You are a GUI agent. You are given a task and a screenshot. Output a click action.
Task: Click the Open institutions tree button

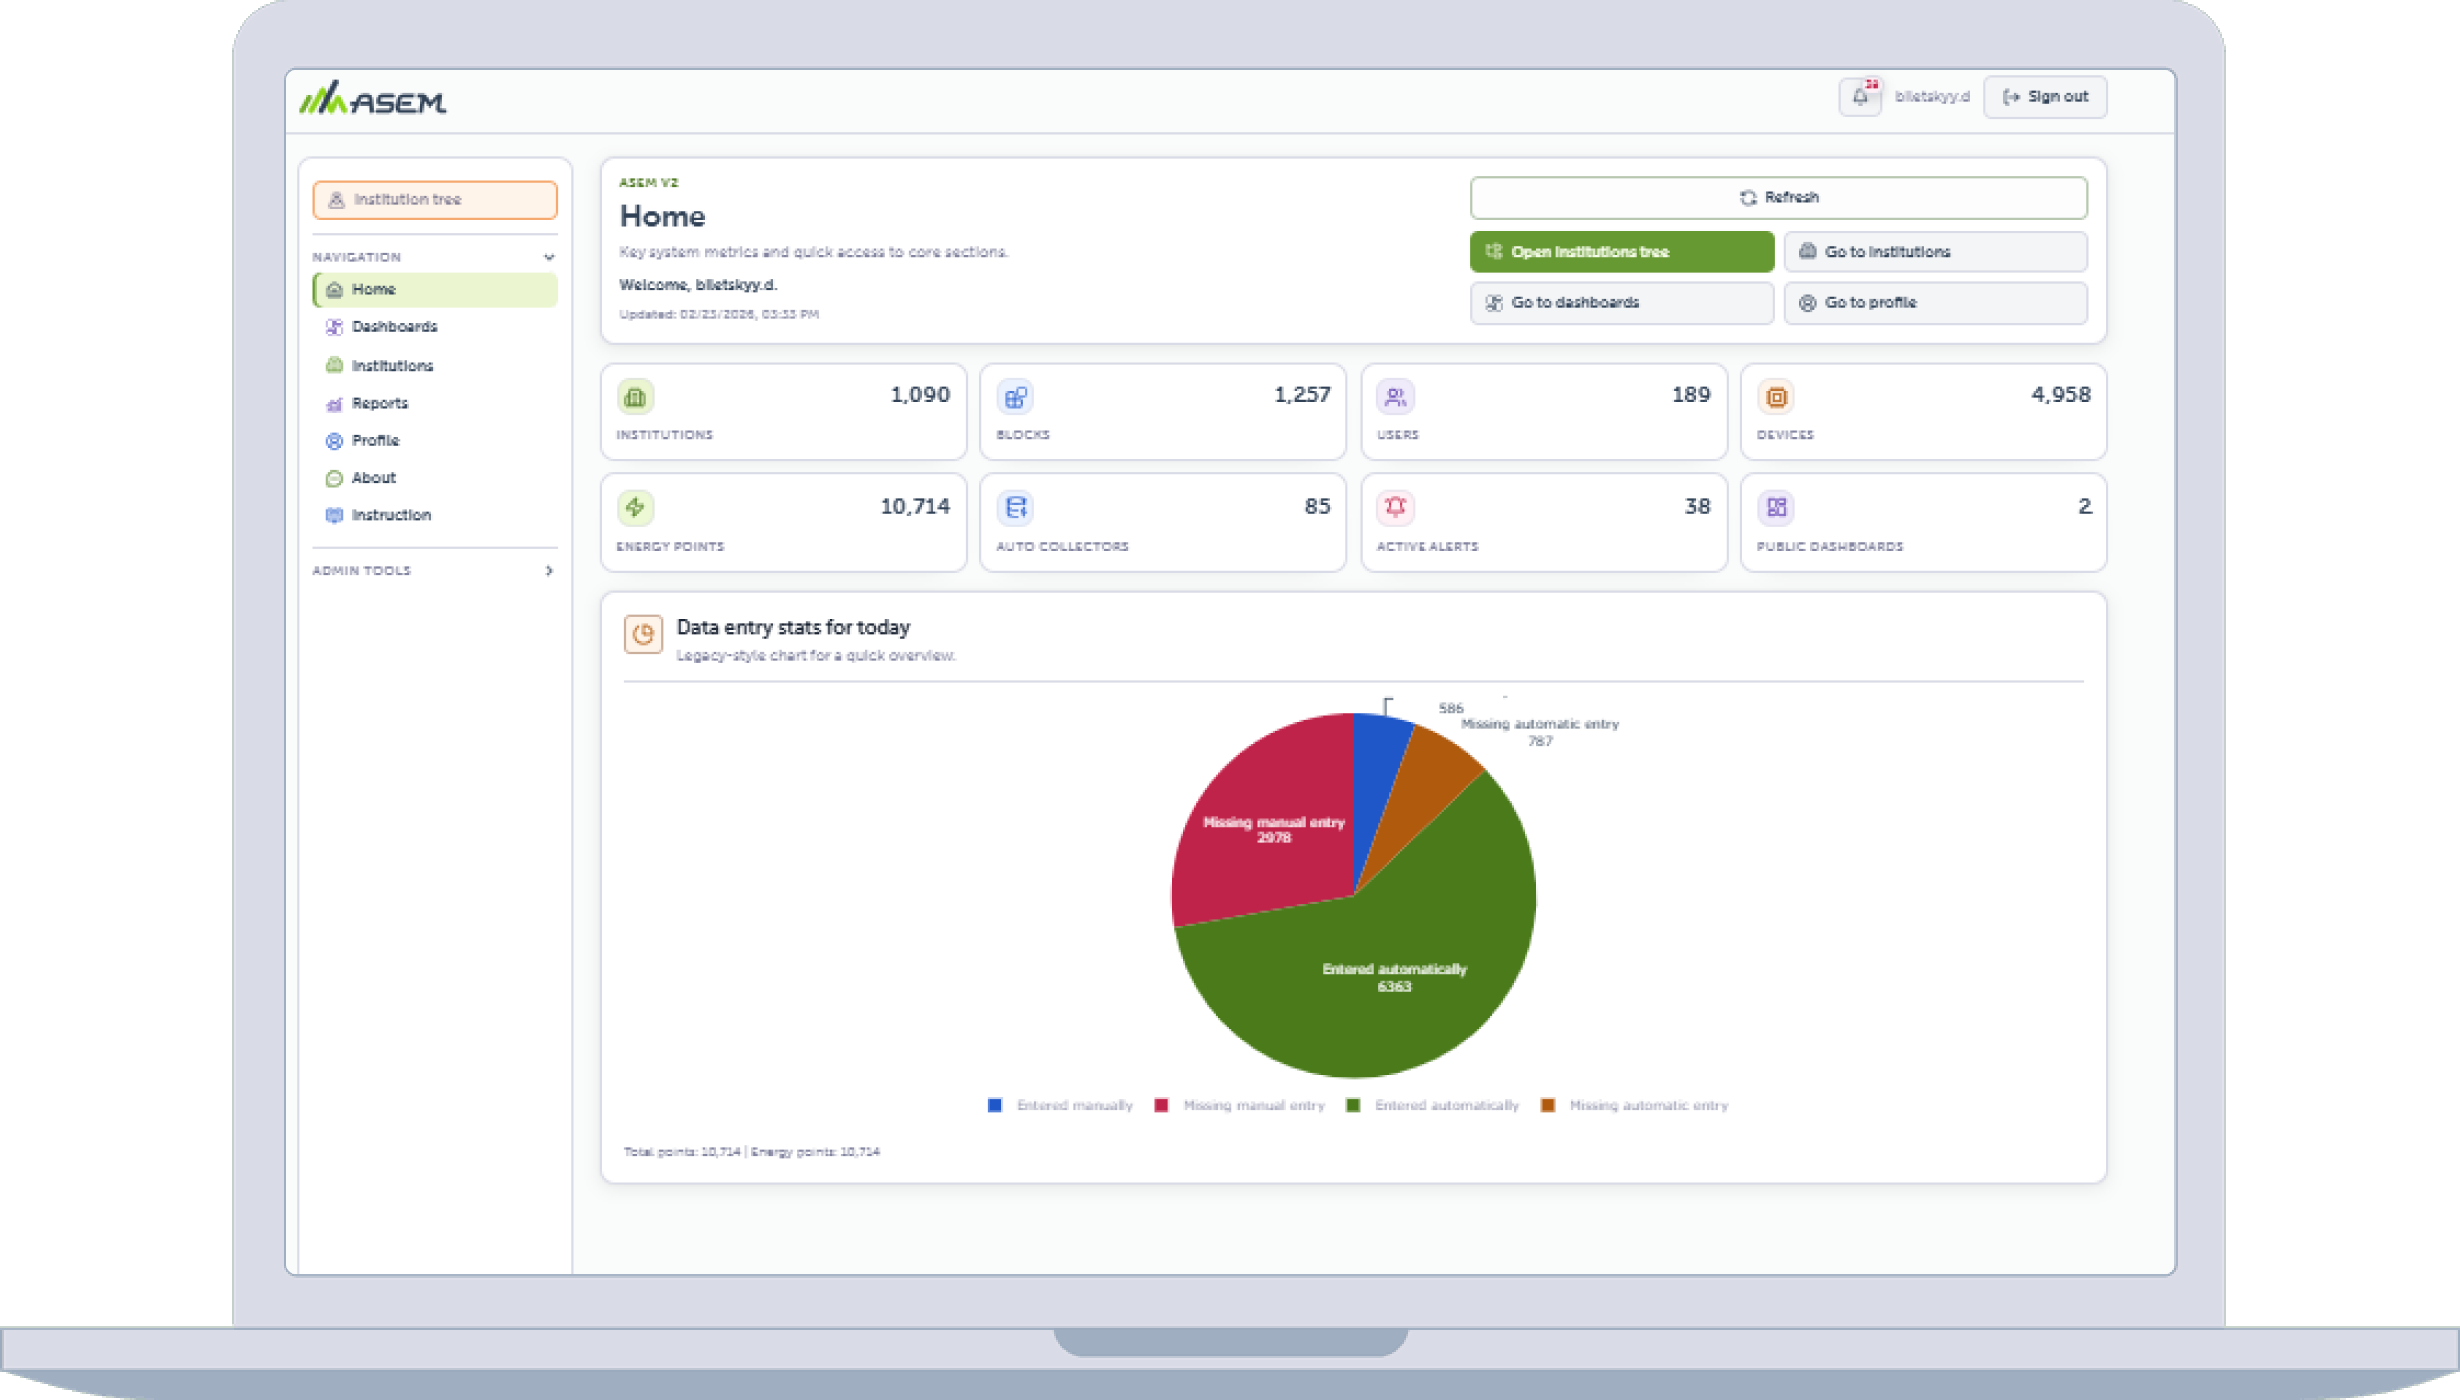[1621, 252]
